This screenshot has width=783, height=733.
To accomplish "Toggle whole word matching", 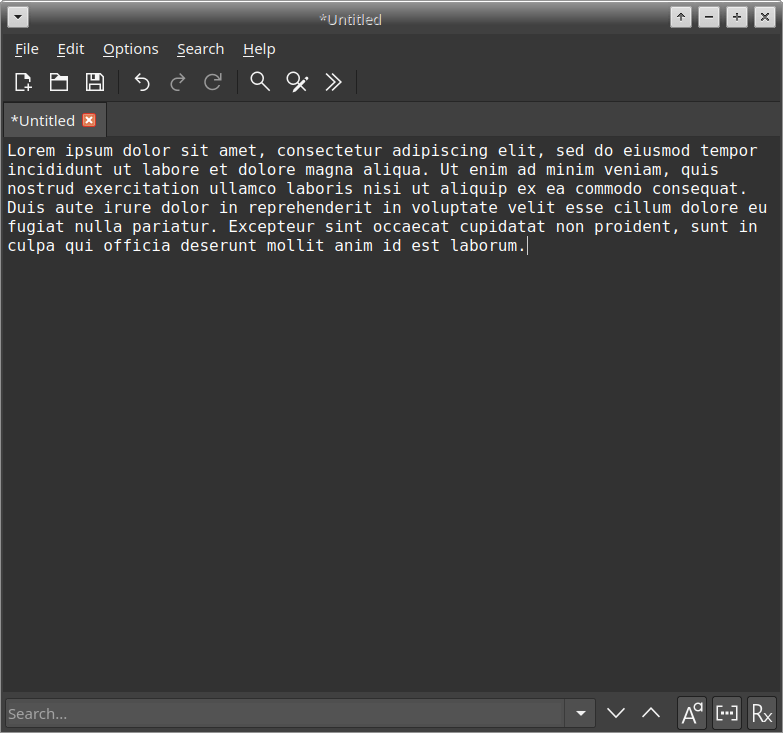I will click(x=727, y=713).
